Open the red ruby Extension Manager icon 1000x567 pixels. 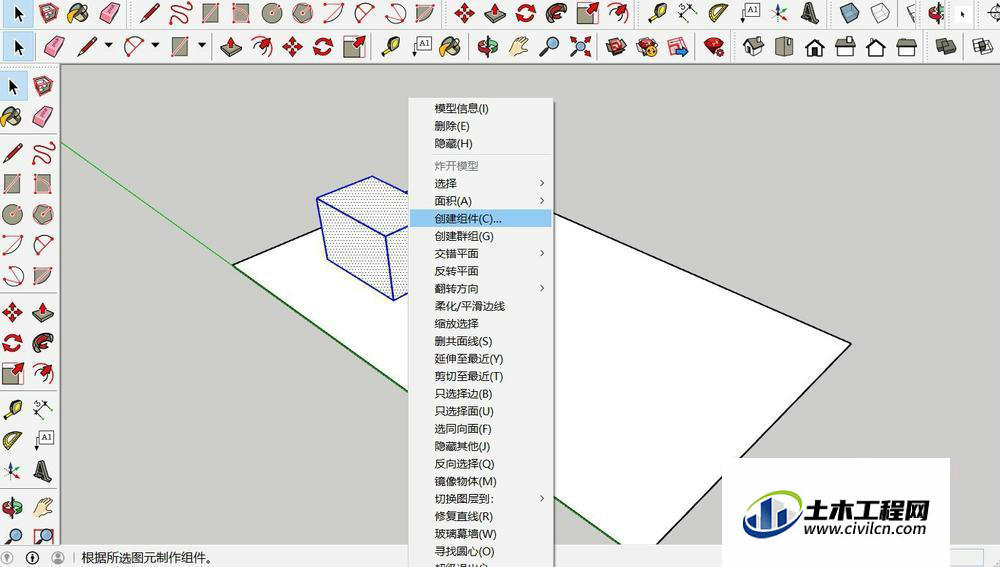point(714,47)
